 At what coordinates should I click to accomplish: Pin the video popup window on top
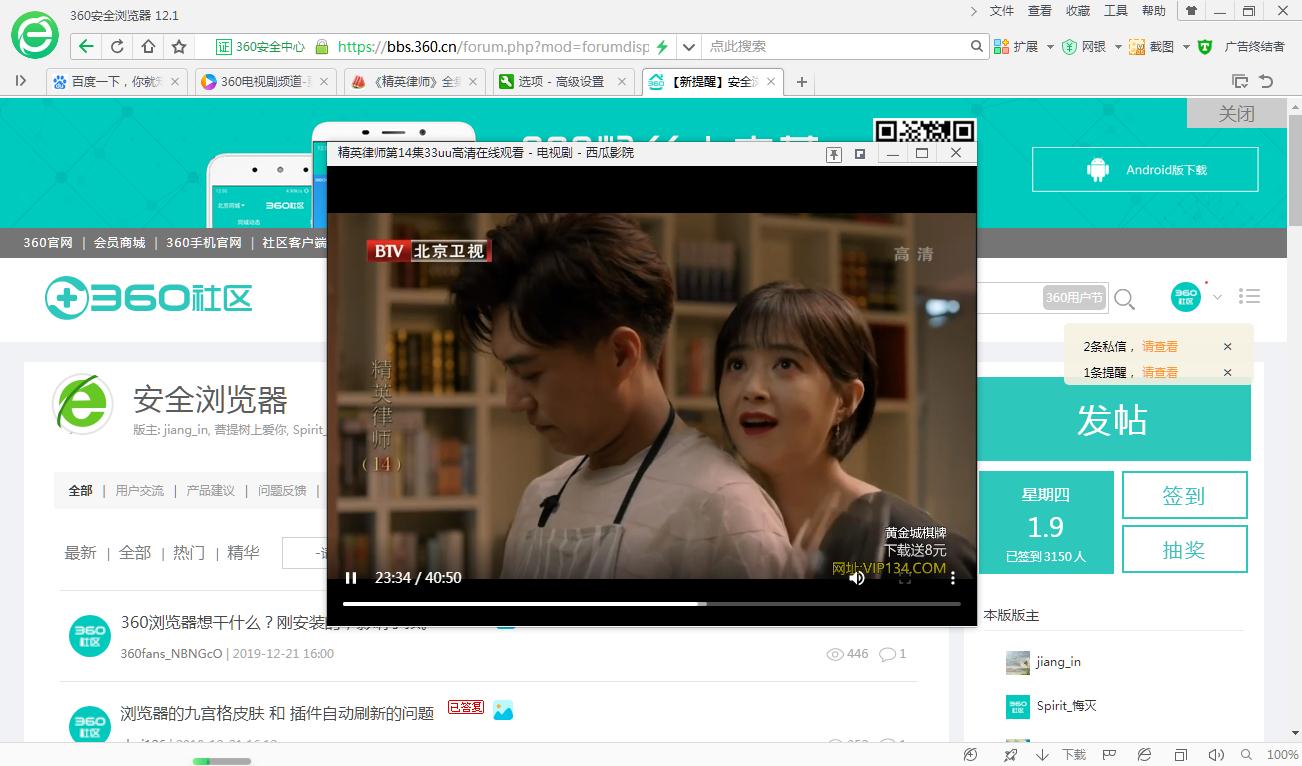pyautogui.click(x=833, y=153)
